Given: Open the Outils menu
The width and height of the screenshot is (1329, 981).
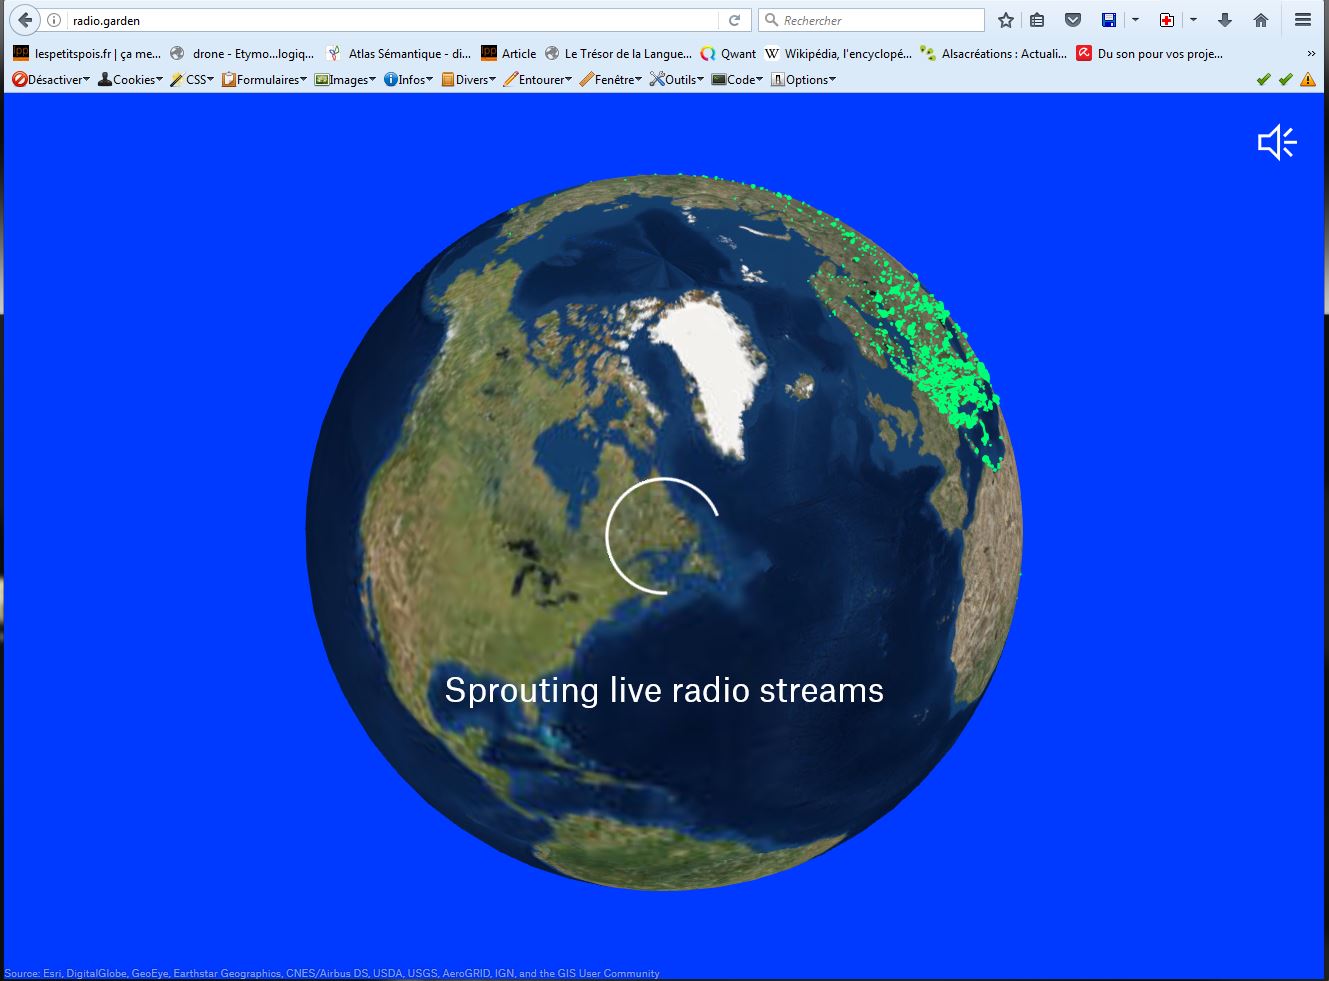Looking at the screenshot, I should click(677, 80).
